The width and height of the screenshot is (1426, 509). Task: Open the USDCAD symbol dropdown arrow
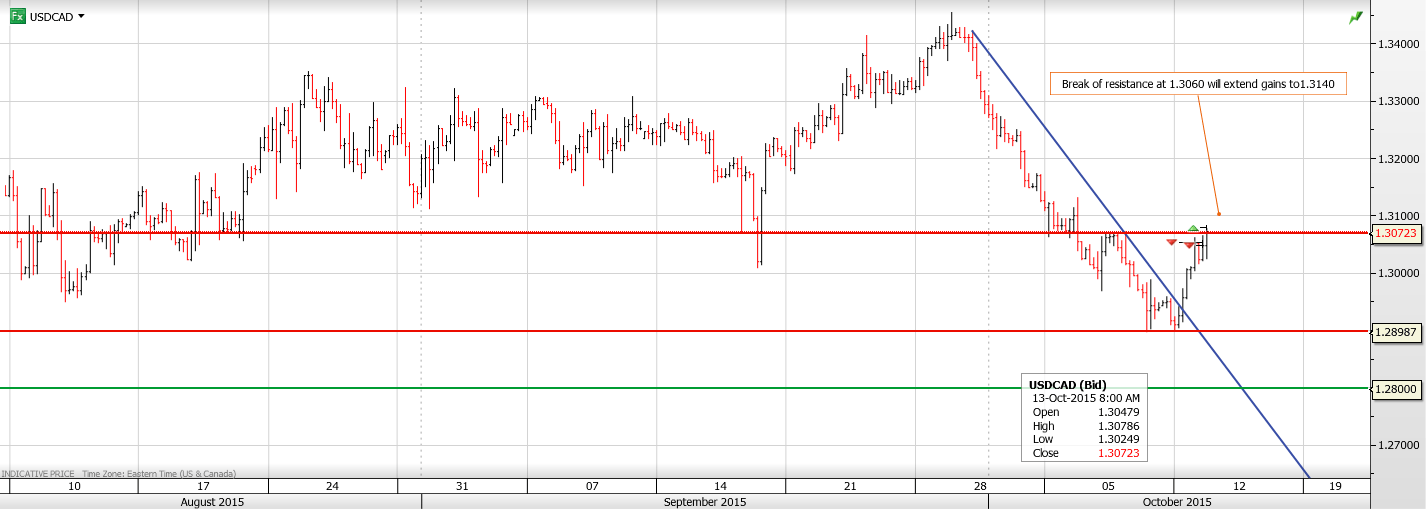tap(81, 16)
